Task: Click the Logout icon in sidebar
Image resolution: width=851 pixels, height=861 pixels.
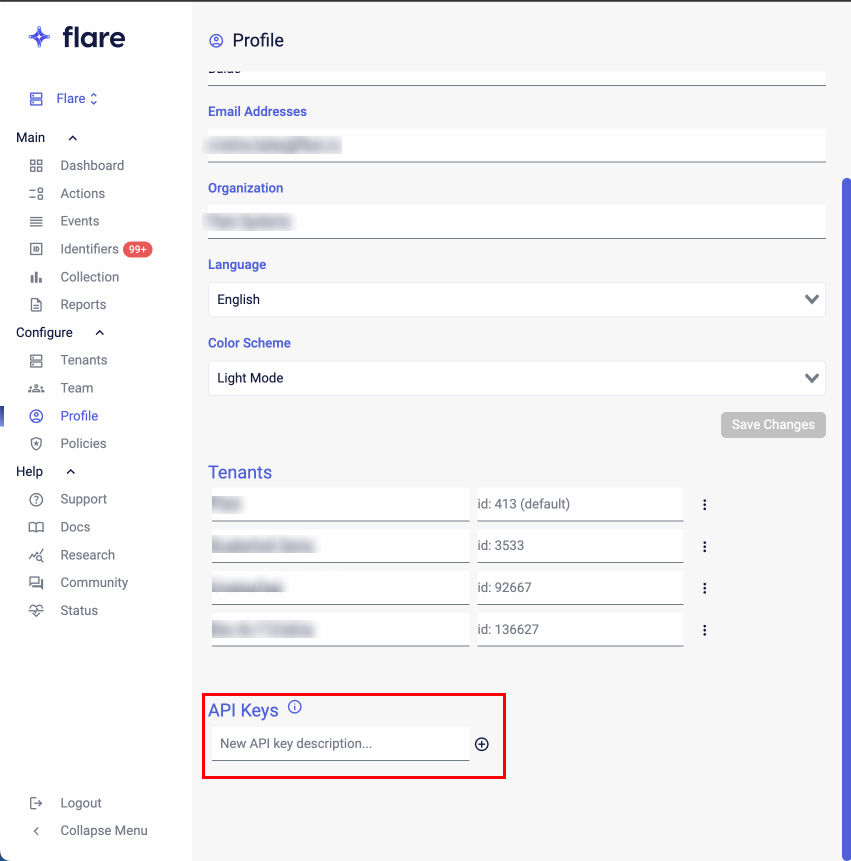Action: point(36,803)
